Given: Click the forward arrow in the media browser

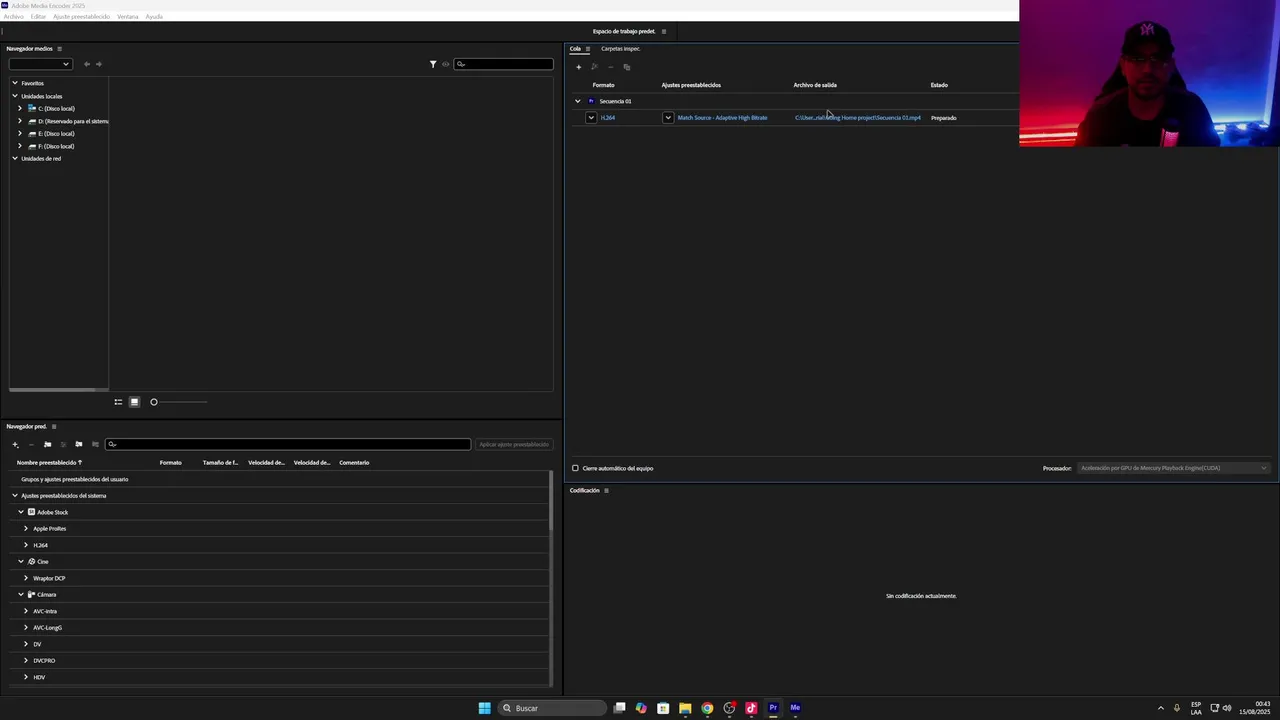Looking at the screenshot, I should click(x=98, y=64).
